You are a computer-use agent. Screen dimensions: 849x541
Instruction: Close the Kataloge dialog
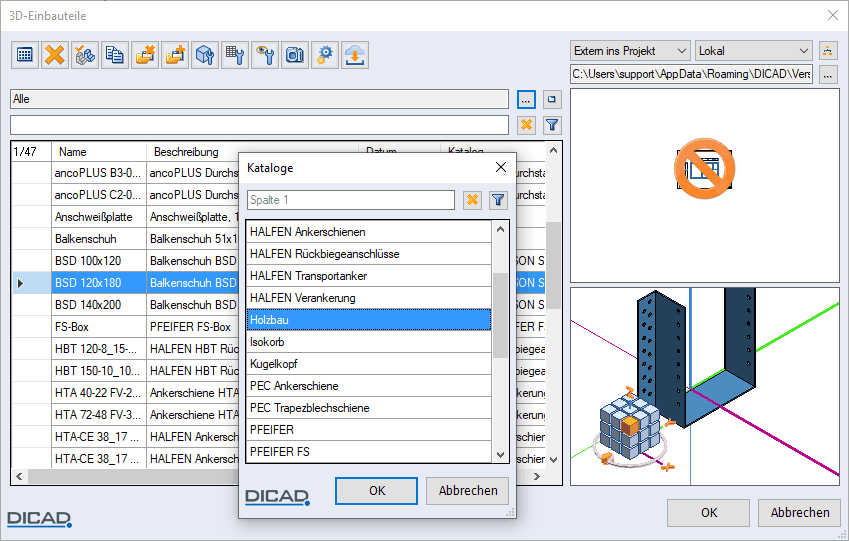point(501,167)
